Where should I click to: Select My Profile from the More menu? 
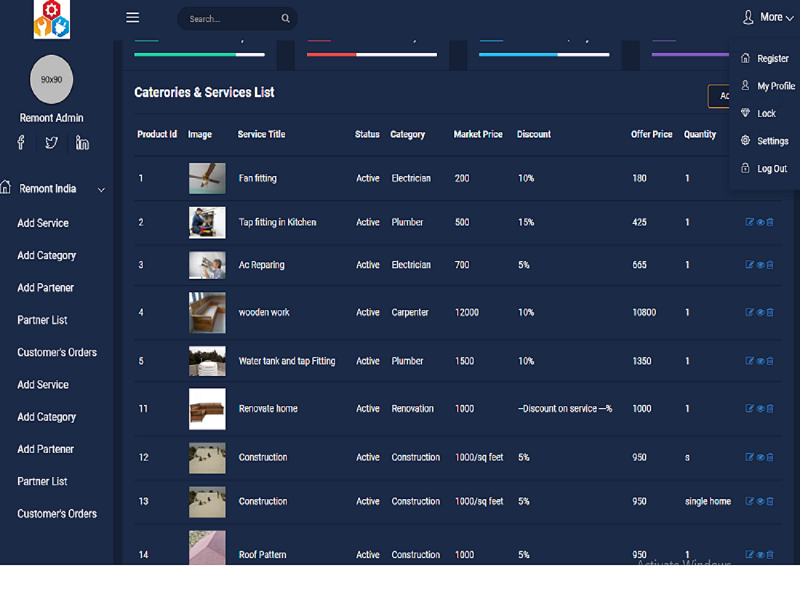coord(775,86)
